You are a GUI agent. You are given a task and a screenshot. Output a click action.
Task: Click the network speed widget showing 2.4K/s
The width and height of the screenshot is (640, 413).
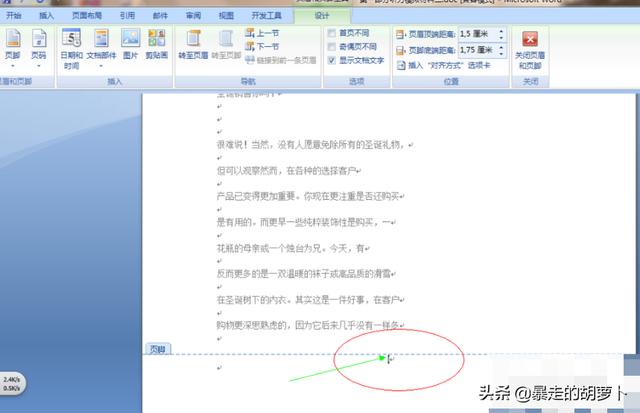click(x=12, y=384)
